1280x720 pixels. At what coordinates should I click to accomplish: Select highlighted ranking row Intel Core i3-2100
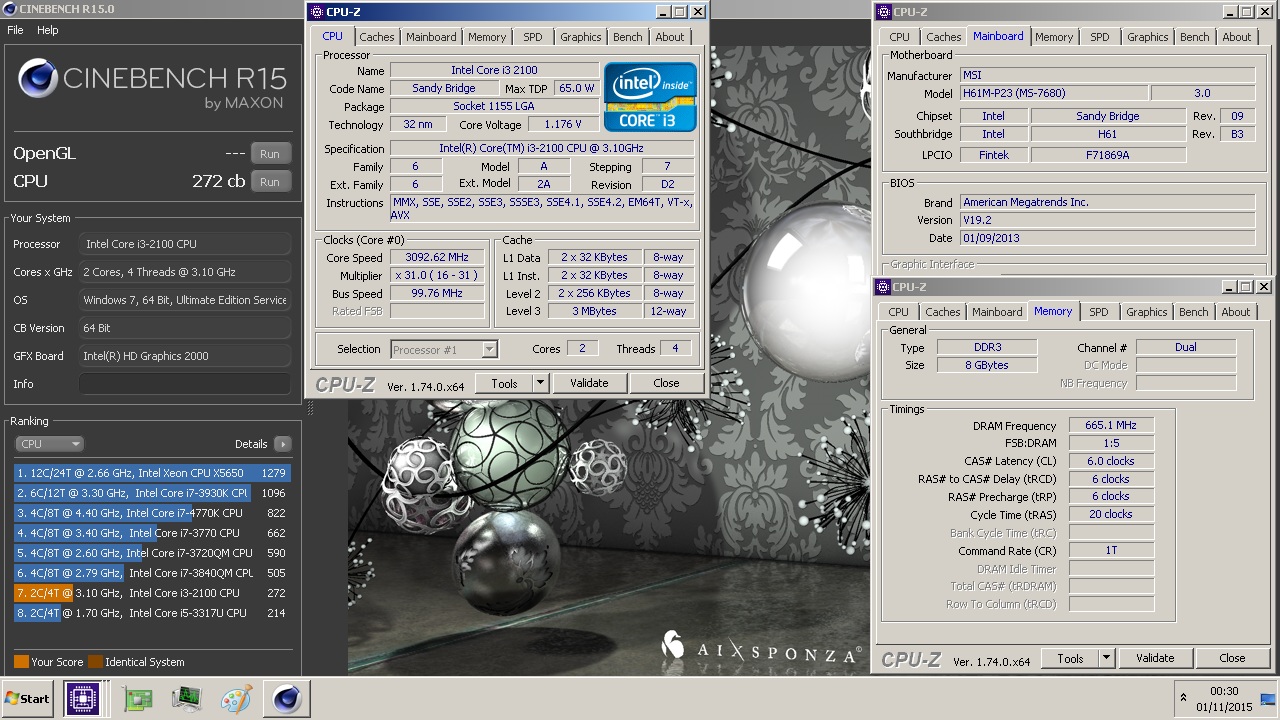[x=152, y=593]
